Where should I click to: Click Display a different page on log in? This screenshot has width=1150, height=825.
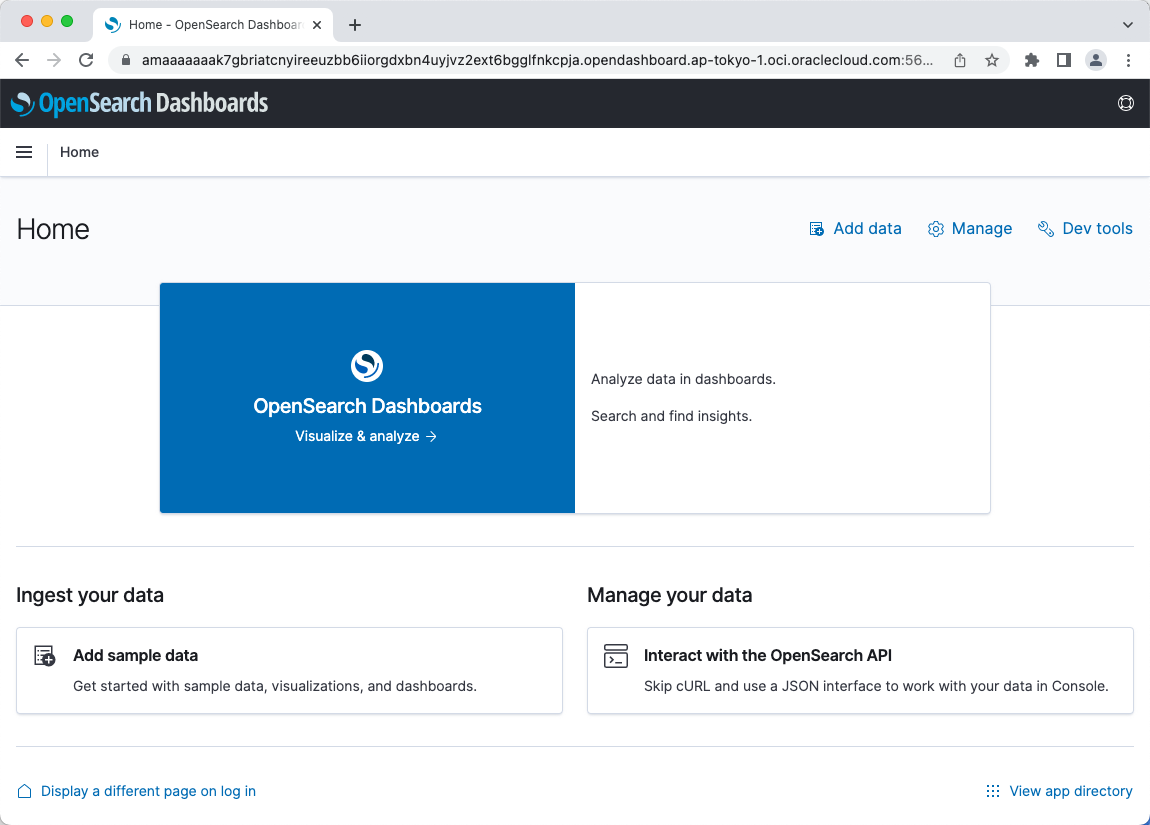tap(148, 791)
